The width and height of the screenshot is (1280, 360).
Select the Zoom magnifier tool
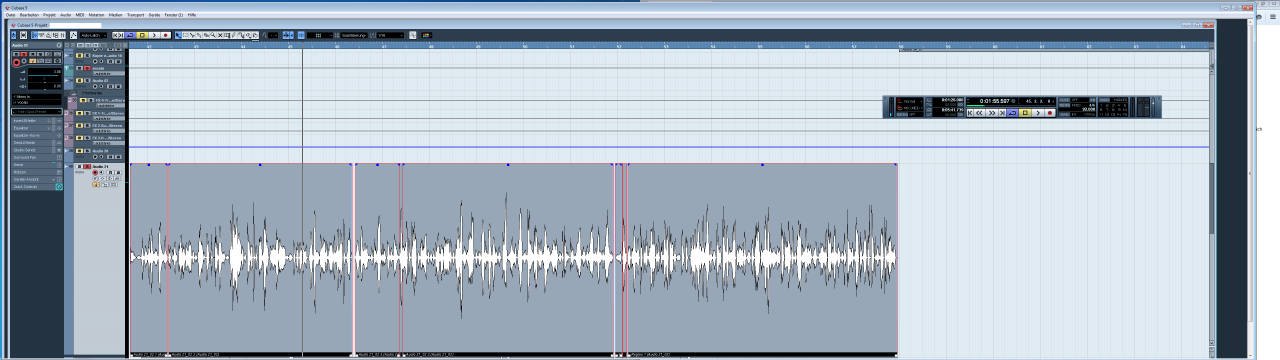[x=213, y=35]
